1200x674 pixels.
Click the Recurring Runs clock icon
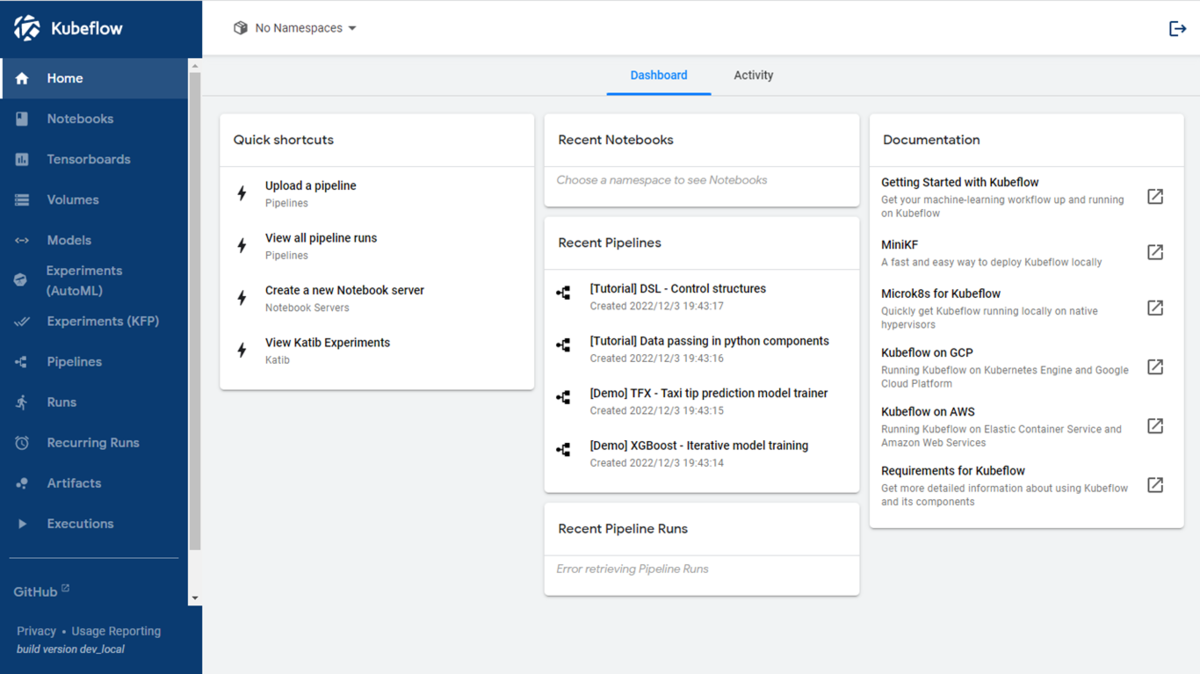point(22,443)
